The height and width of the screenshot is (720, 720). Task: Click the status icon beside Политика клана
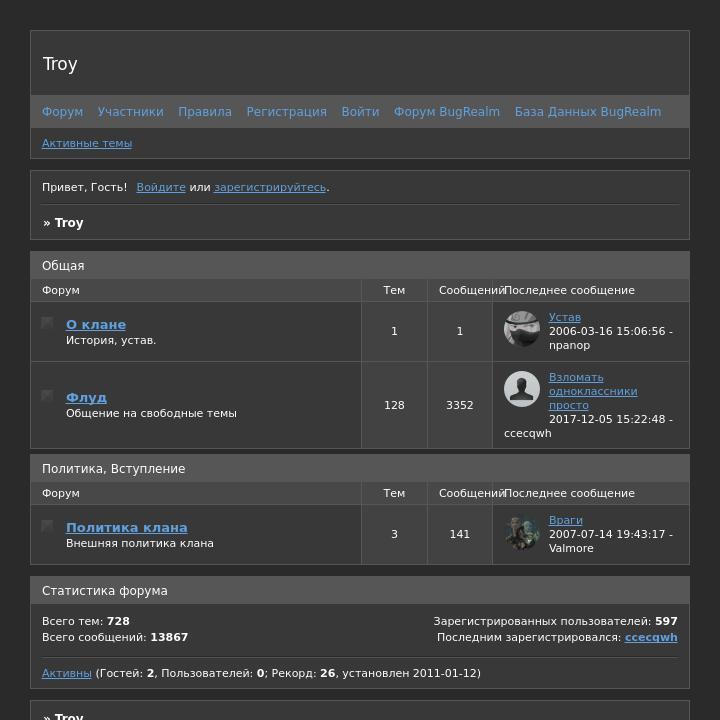pos(47,526)
